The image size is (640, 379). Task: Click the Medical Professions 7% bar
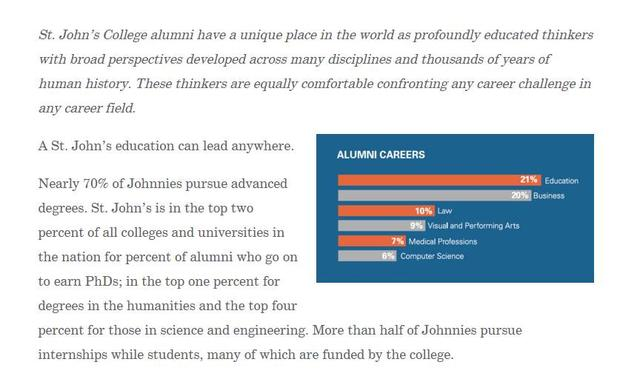tap(372, 241)
